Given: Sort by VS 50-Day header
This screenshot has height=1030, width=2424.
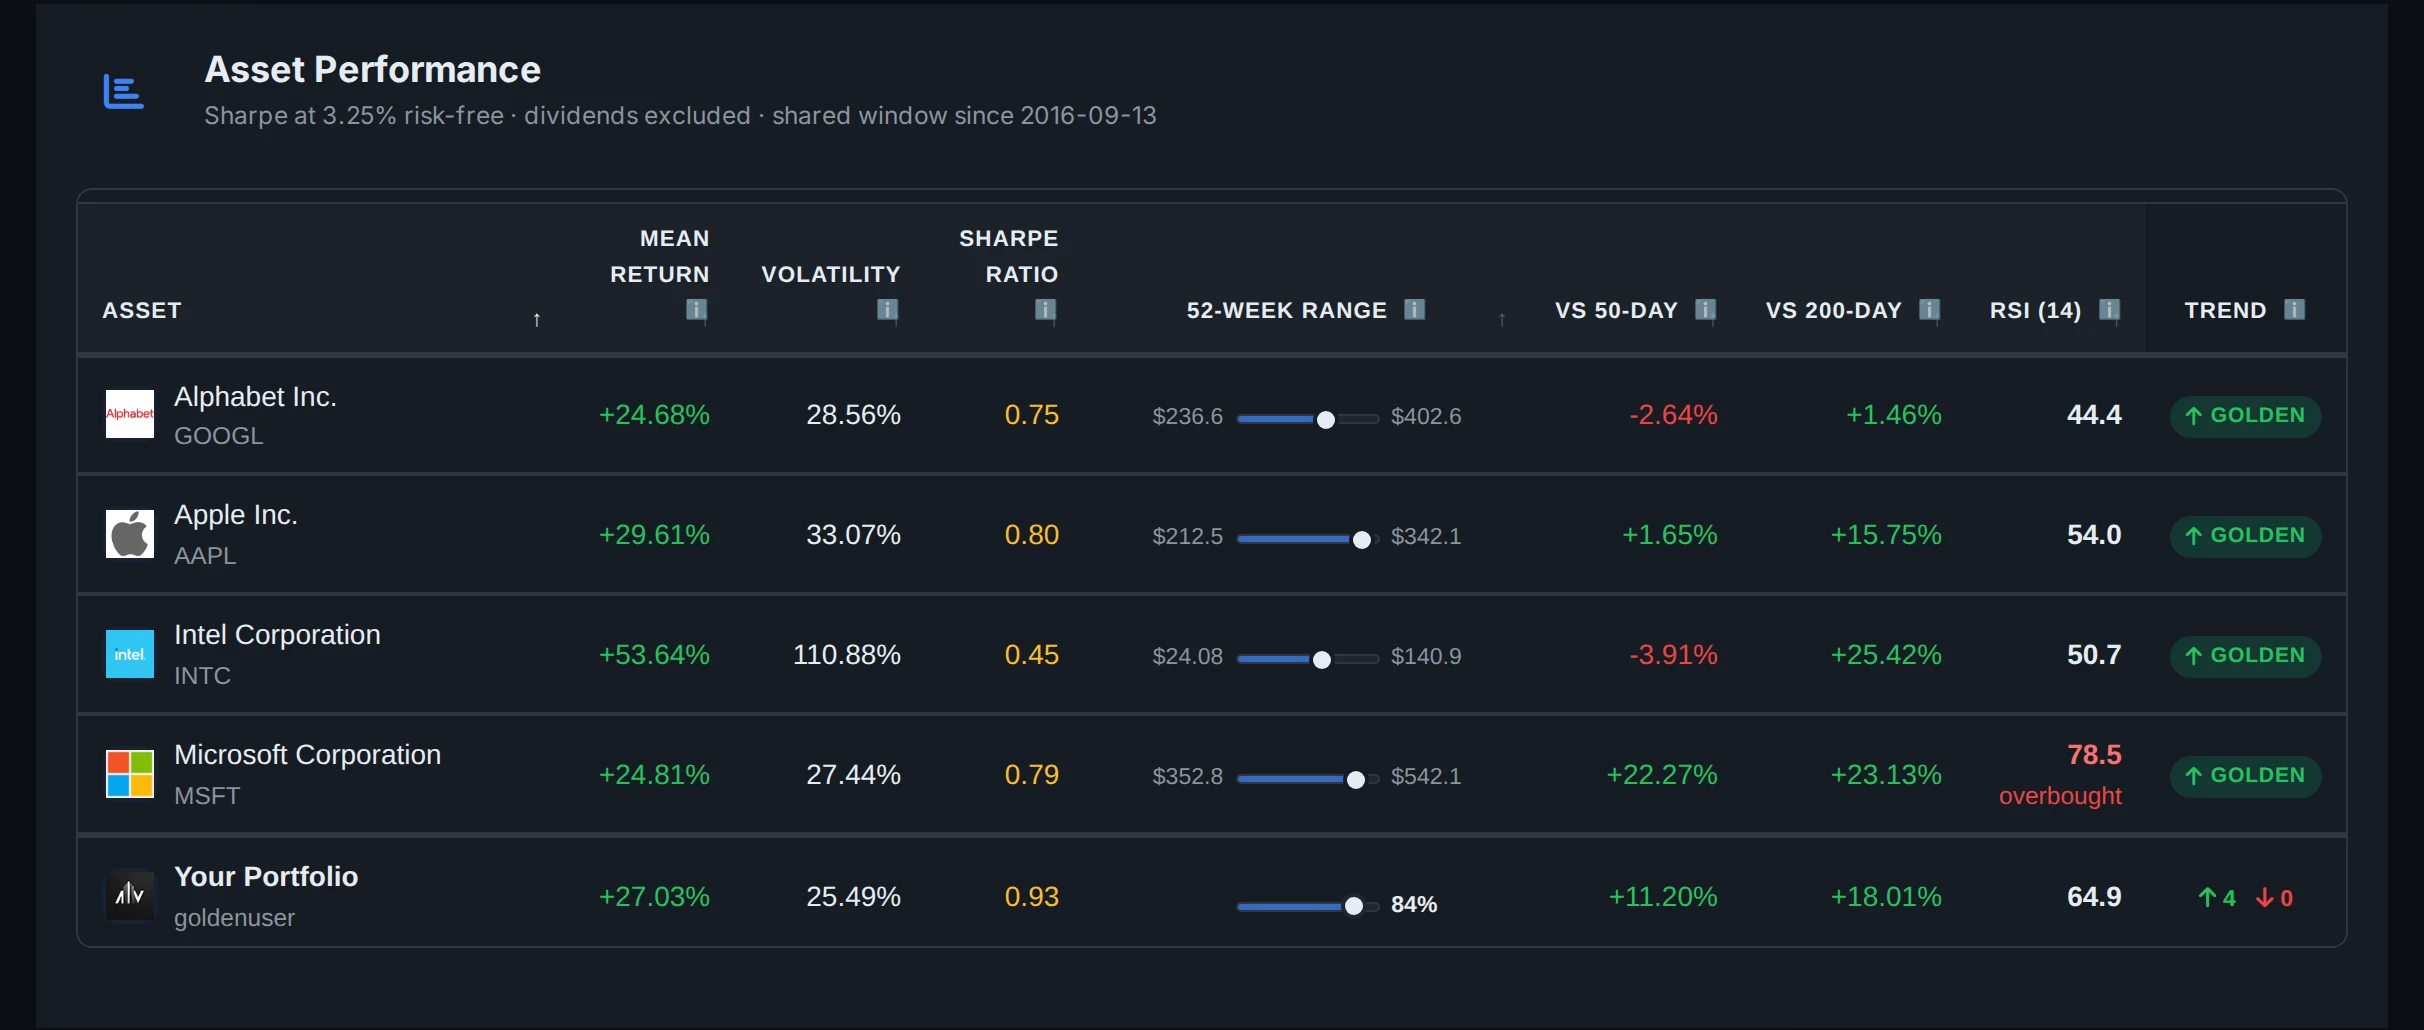Looking at the screenshot, I should (x=1616, y=310).
